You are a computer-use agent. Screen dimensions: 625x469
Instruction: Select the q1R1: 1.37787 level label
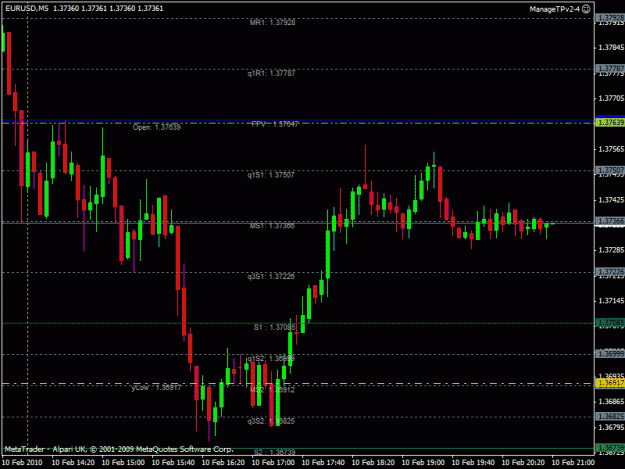click(x=271, y=73)
